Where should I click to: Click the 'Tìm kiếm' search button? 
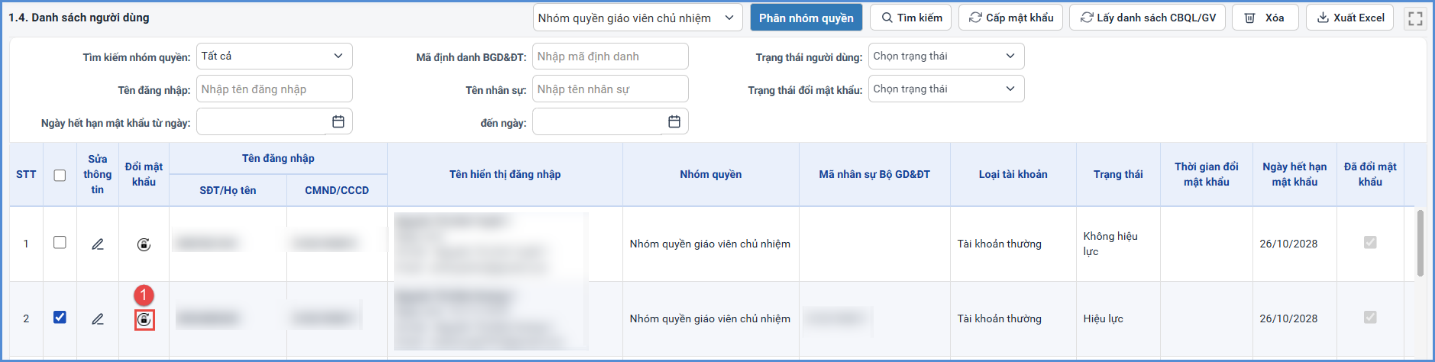[x=911, y=18]
